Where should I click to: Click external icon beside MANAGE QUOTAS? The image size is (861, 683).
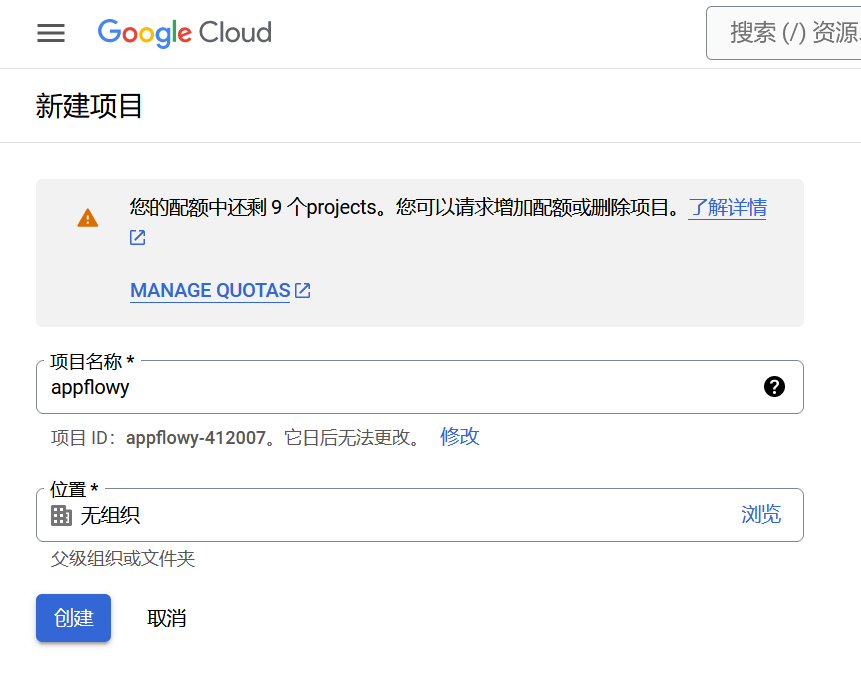pos(303,290)
